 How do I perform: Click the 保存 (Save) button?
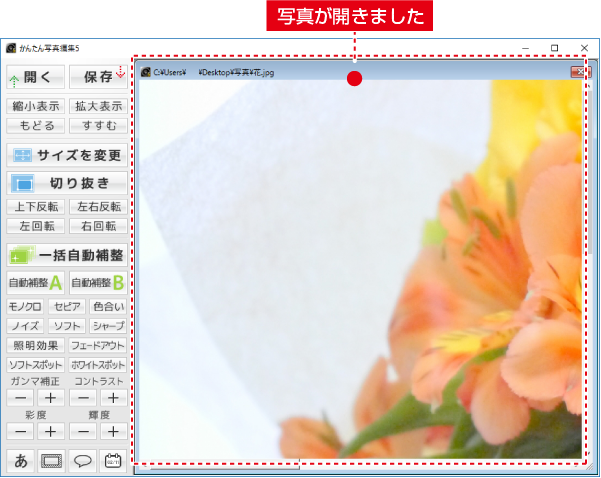[x=99, y=76]
